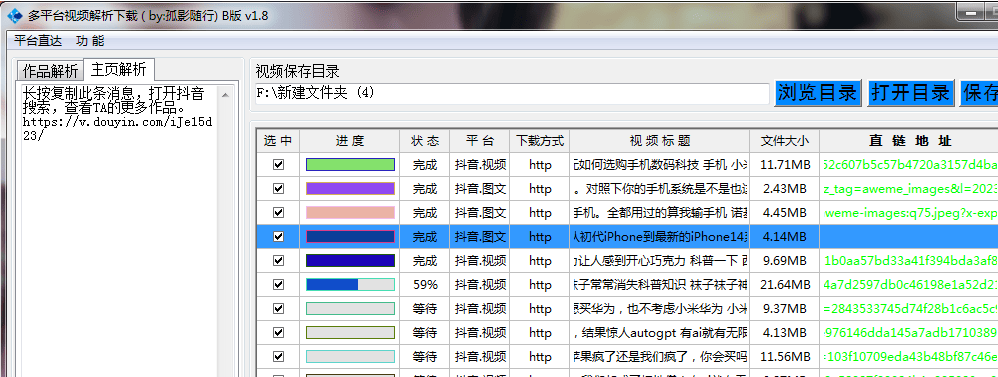998x377 pixels.
Task: Open the 功能 menu
Action: pos(90,41)
